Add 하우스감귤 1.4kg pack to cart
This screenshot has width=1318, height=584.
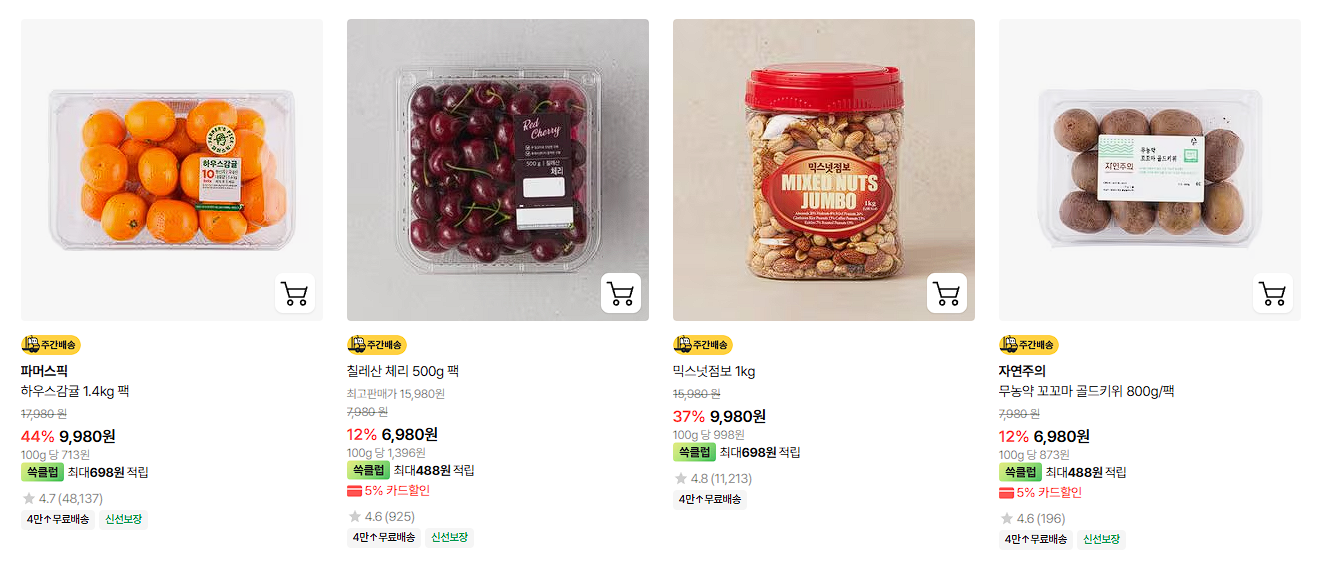(295, 294)
